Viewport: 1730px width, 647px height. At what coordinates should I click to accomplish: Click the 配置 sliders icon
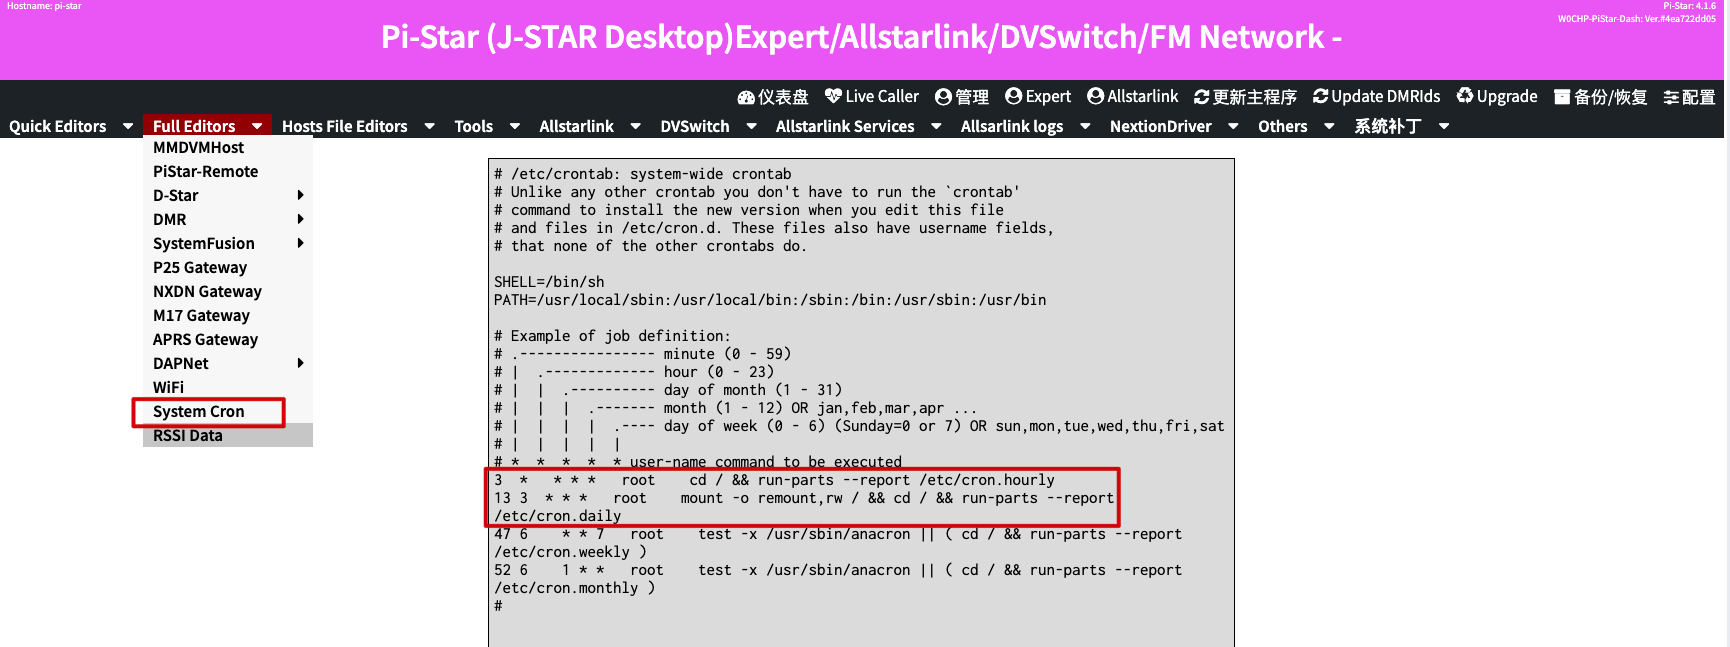click(1671, 97)
